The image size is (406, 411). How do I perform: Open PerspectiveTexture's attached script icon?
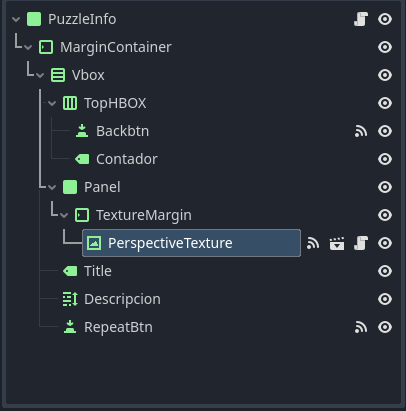coord(361,243)
